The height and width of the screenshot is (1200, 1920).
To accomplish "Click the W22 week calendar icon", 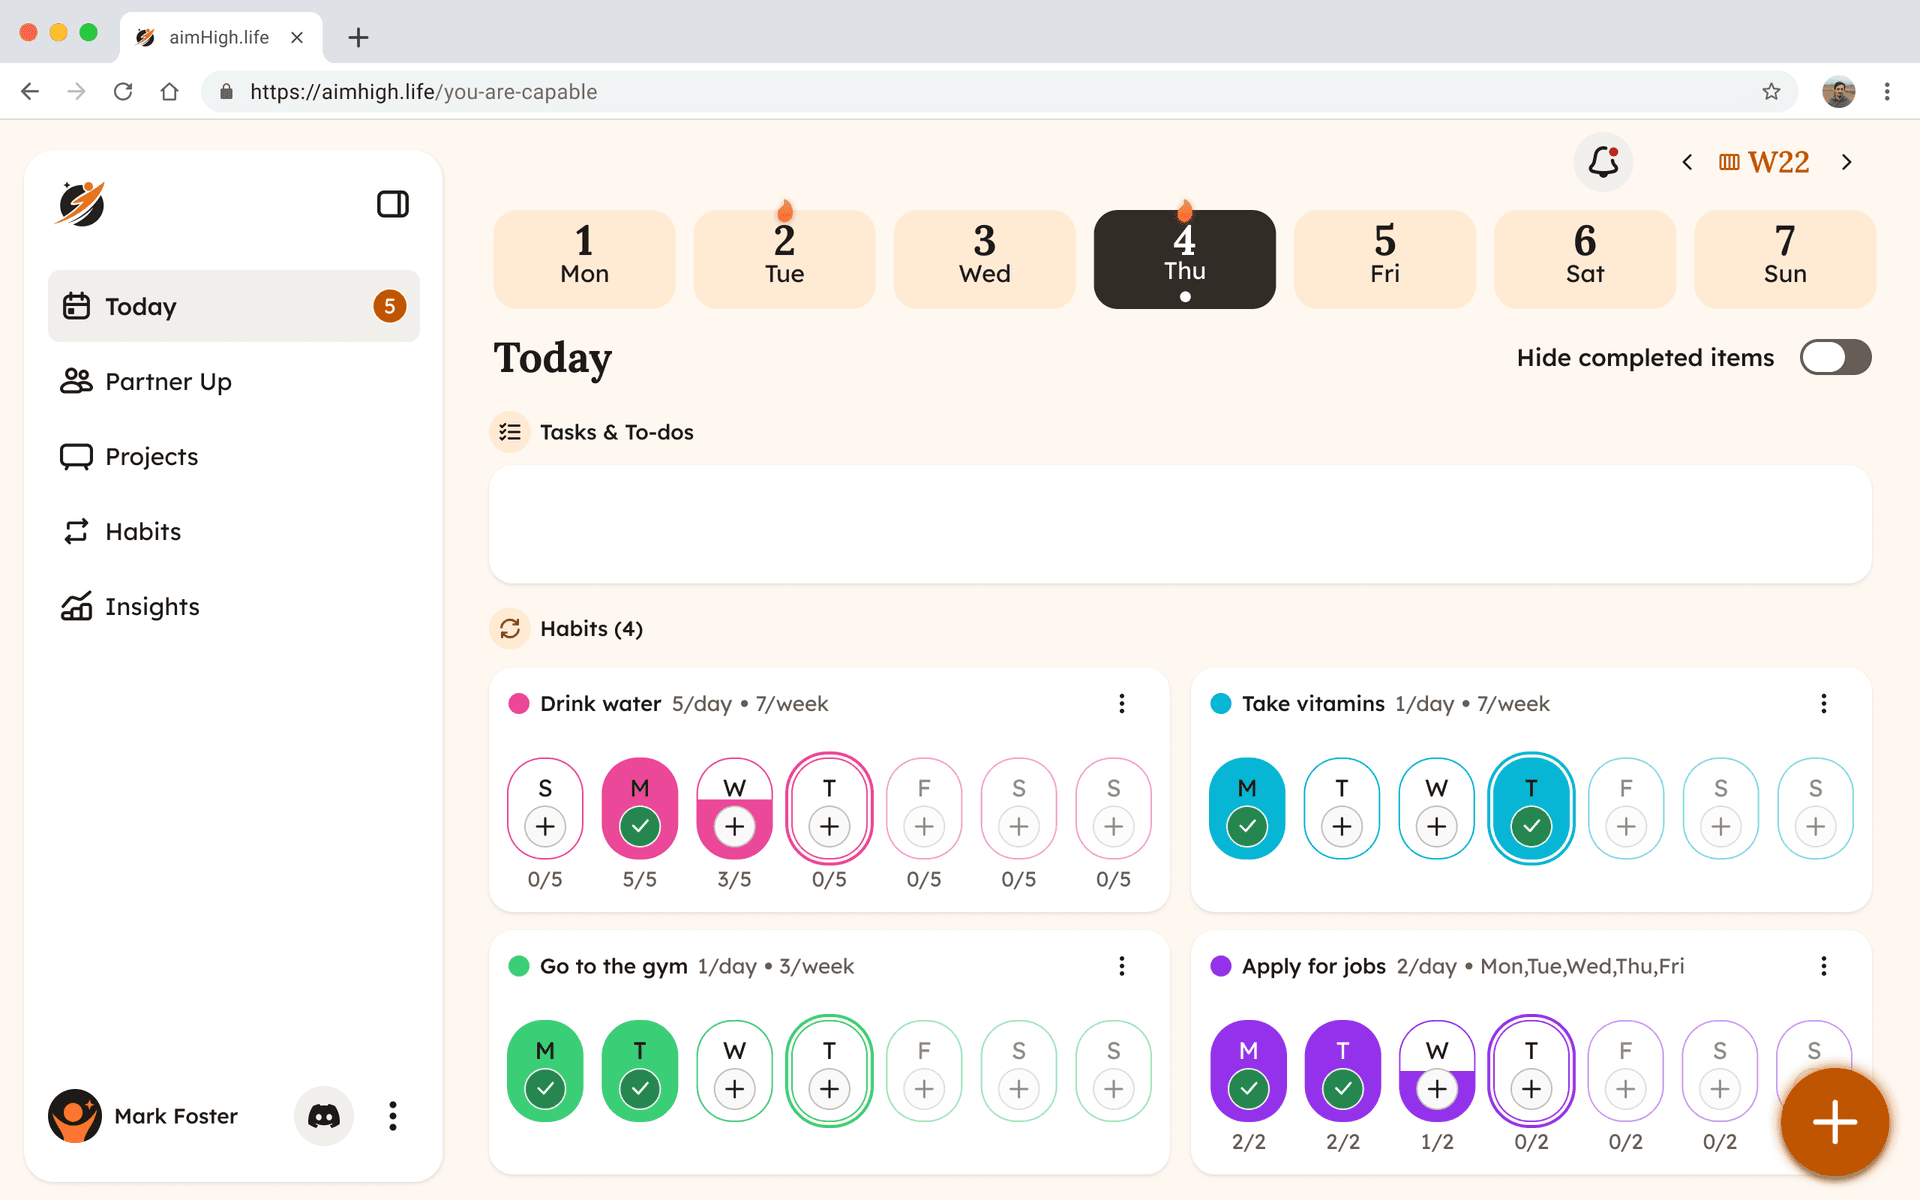I will coord(1729,162).
